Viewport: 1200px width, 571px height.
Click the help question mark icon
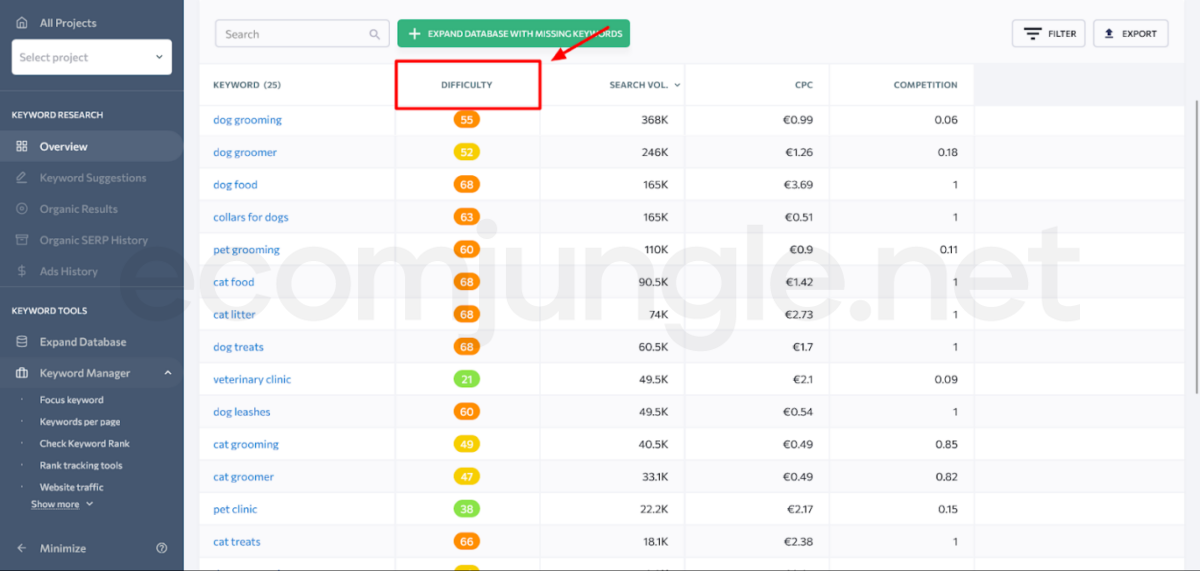tap(162, 548)
